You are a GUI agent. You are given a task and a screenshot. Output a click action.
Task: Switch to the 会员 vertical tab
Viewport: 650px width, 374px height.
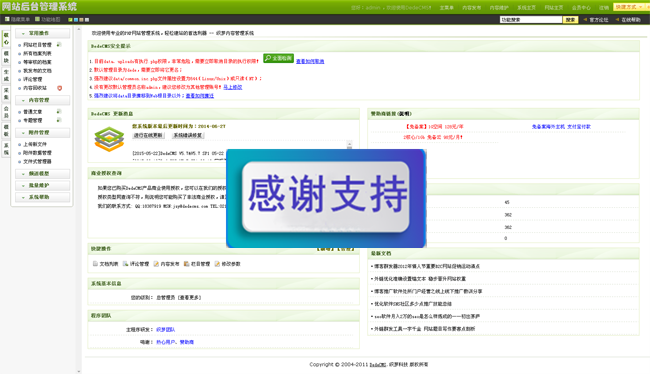6,112
